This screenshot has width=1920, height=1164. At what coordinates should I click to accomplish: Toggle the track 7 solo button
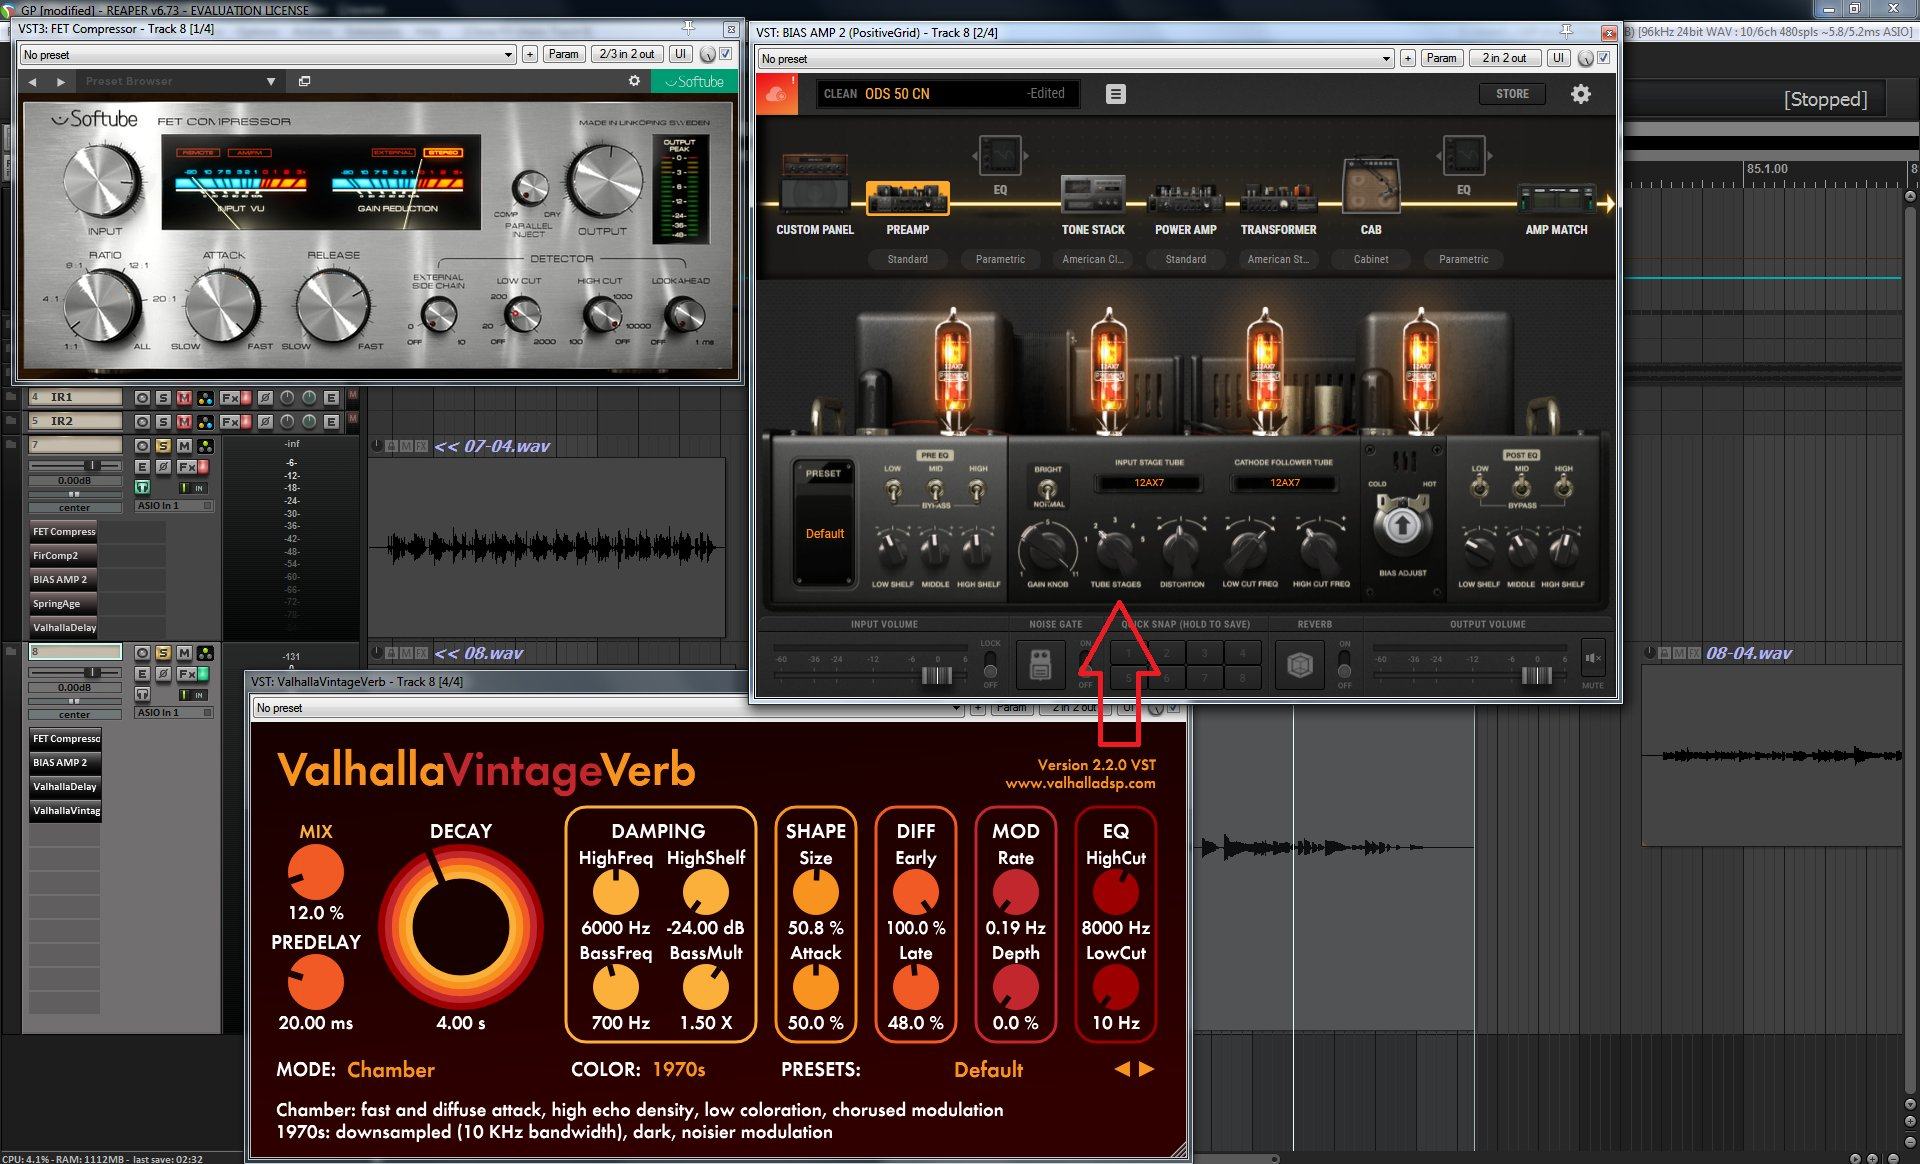point(163,446)
